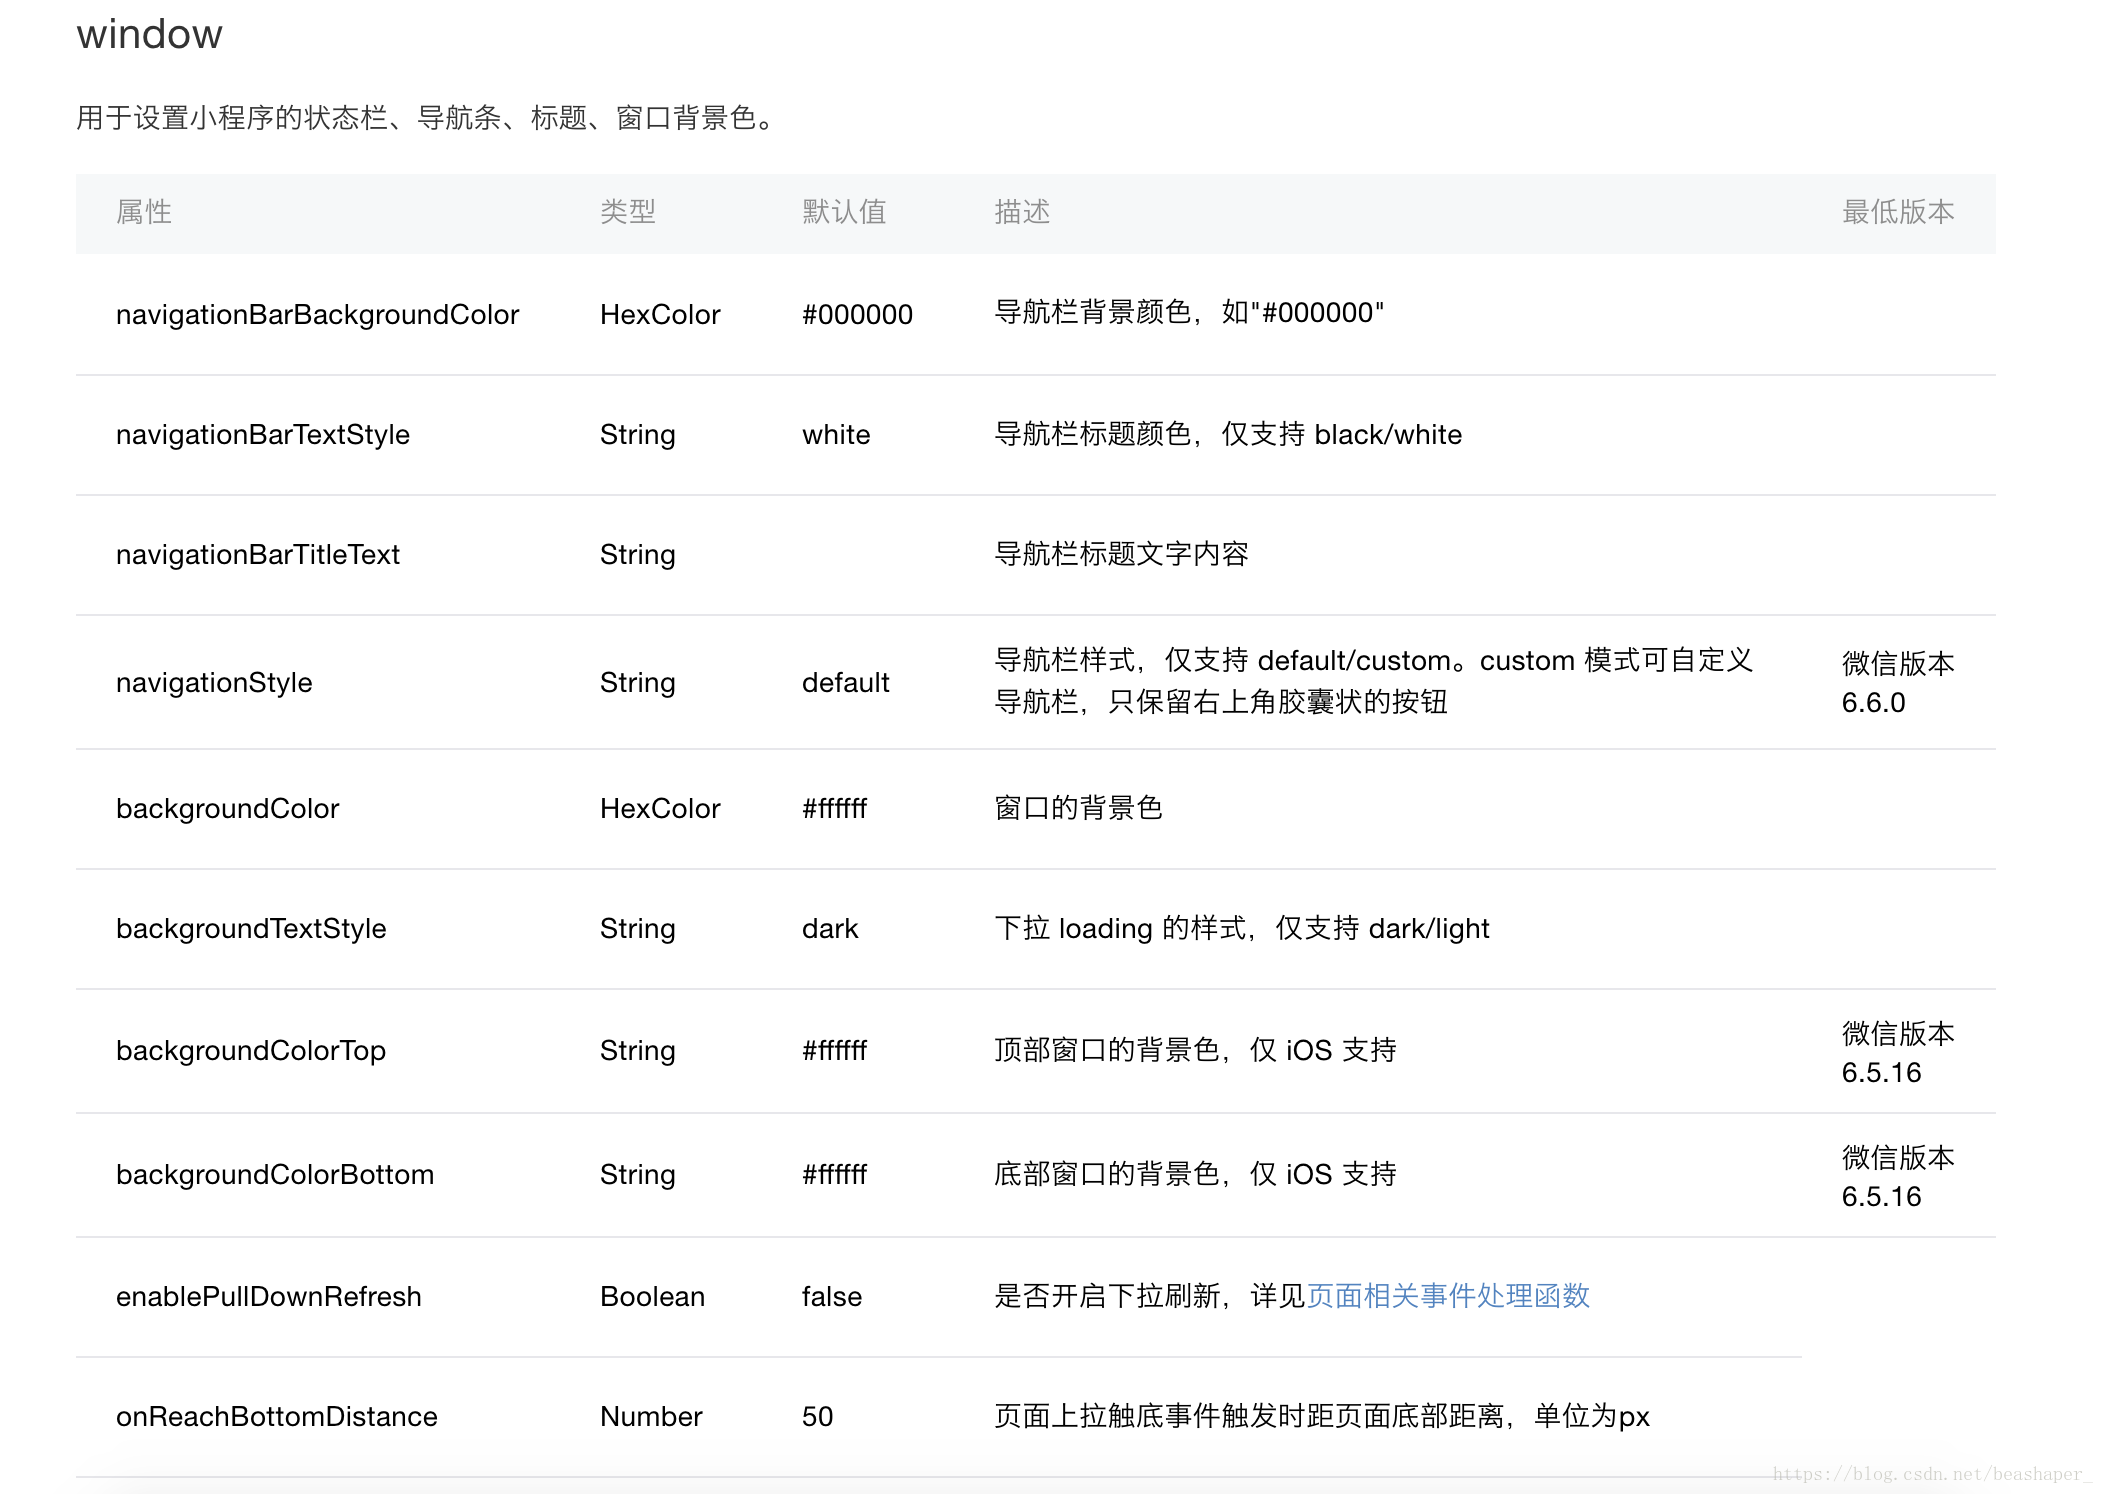Click the backgroundColorTop property name
This screenshot has width=2104, height=1494.
251,1051
